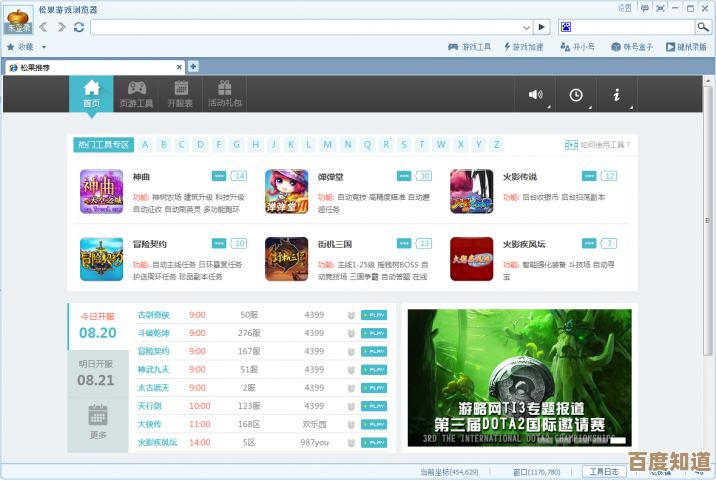Play 大侠传 with PLAY button
Viewport: 716px width, 480px height.
tap(374, 424)
